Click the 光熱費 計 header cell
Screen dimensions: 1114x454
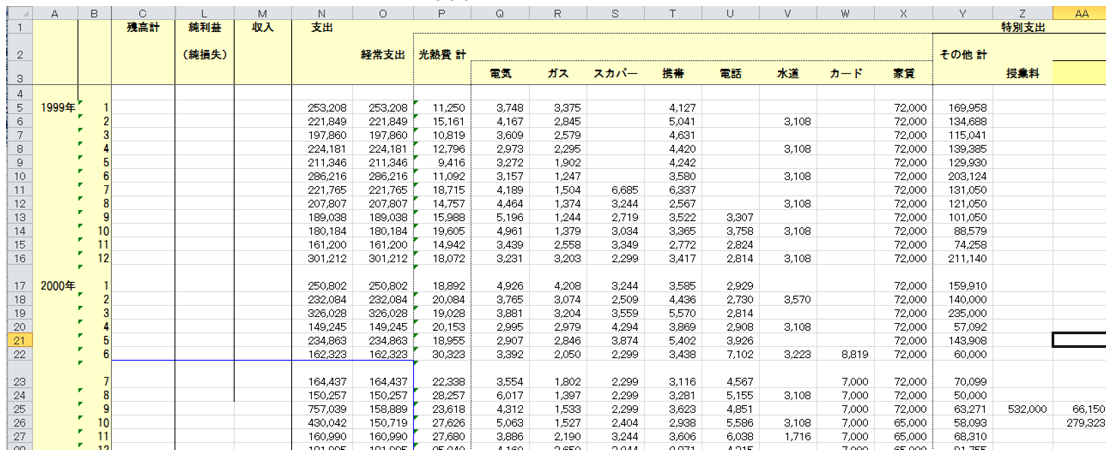[441, 54]
